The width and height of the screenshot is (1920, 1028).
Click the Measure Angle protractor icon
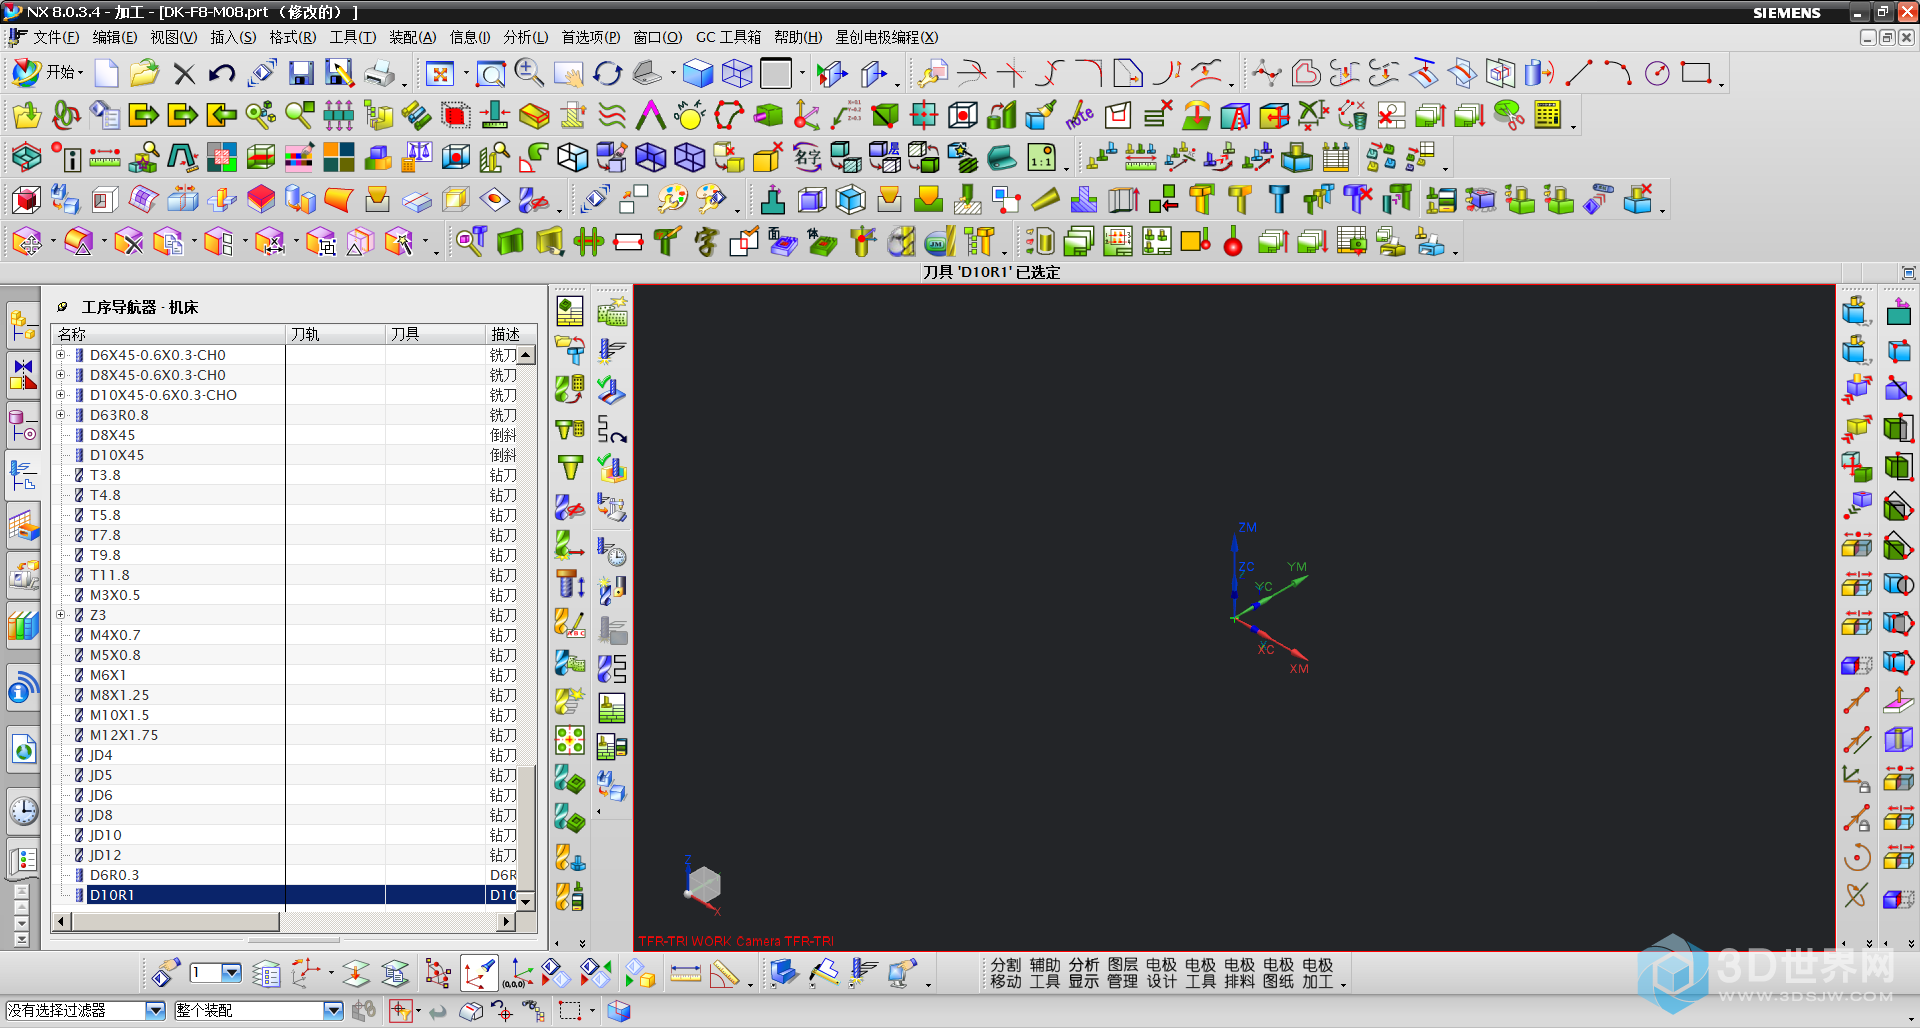tap(725, 973)
